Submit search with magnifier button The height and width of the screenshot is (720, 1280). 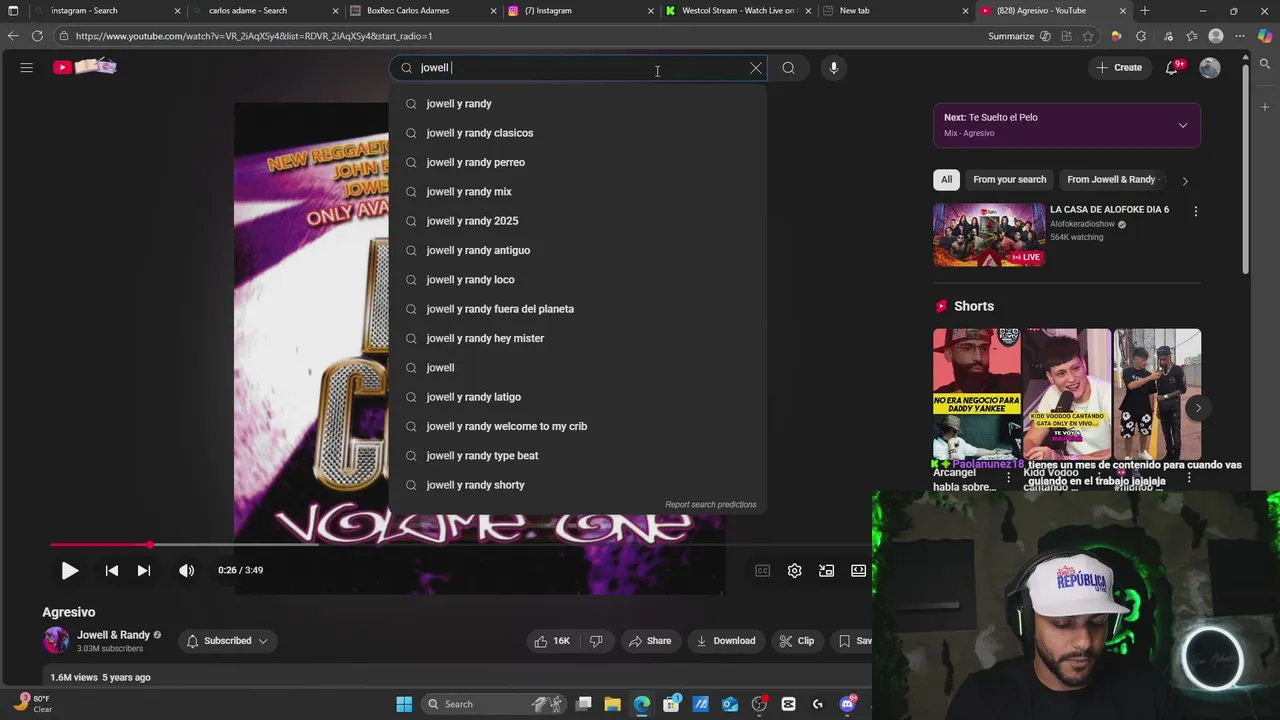coord(789,68)
